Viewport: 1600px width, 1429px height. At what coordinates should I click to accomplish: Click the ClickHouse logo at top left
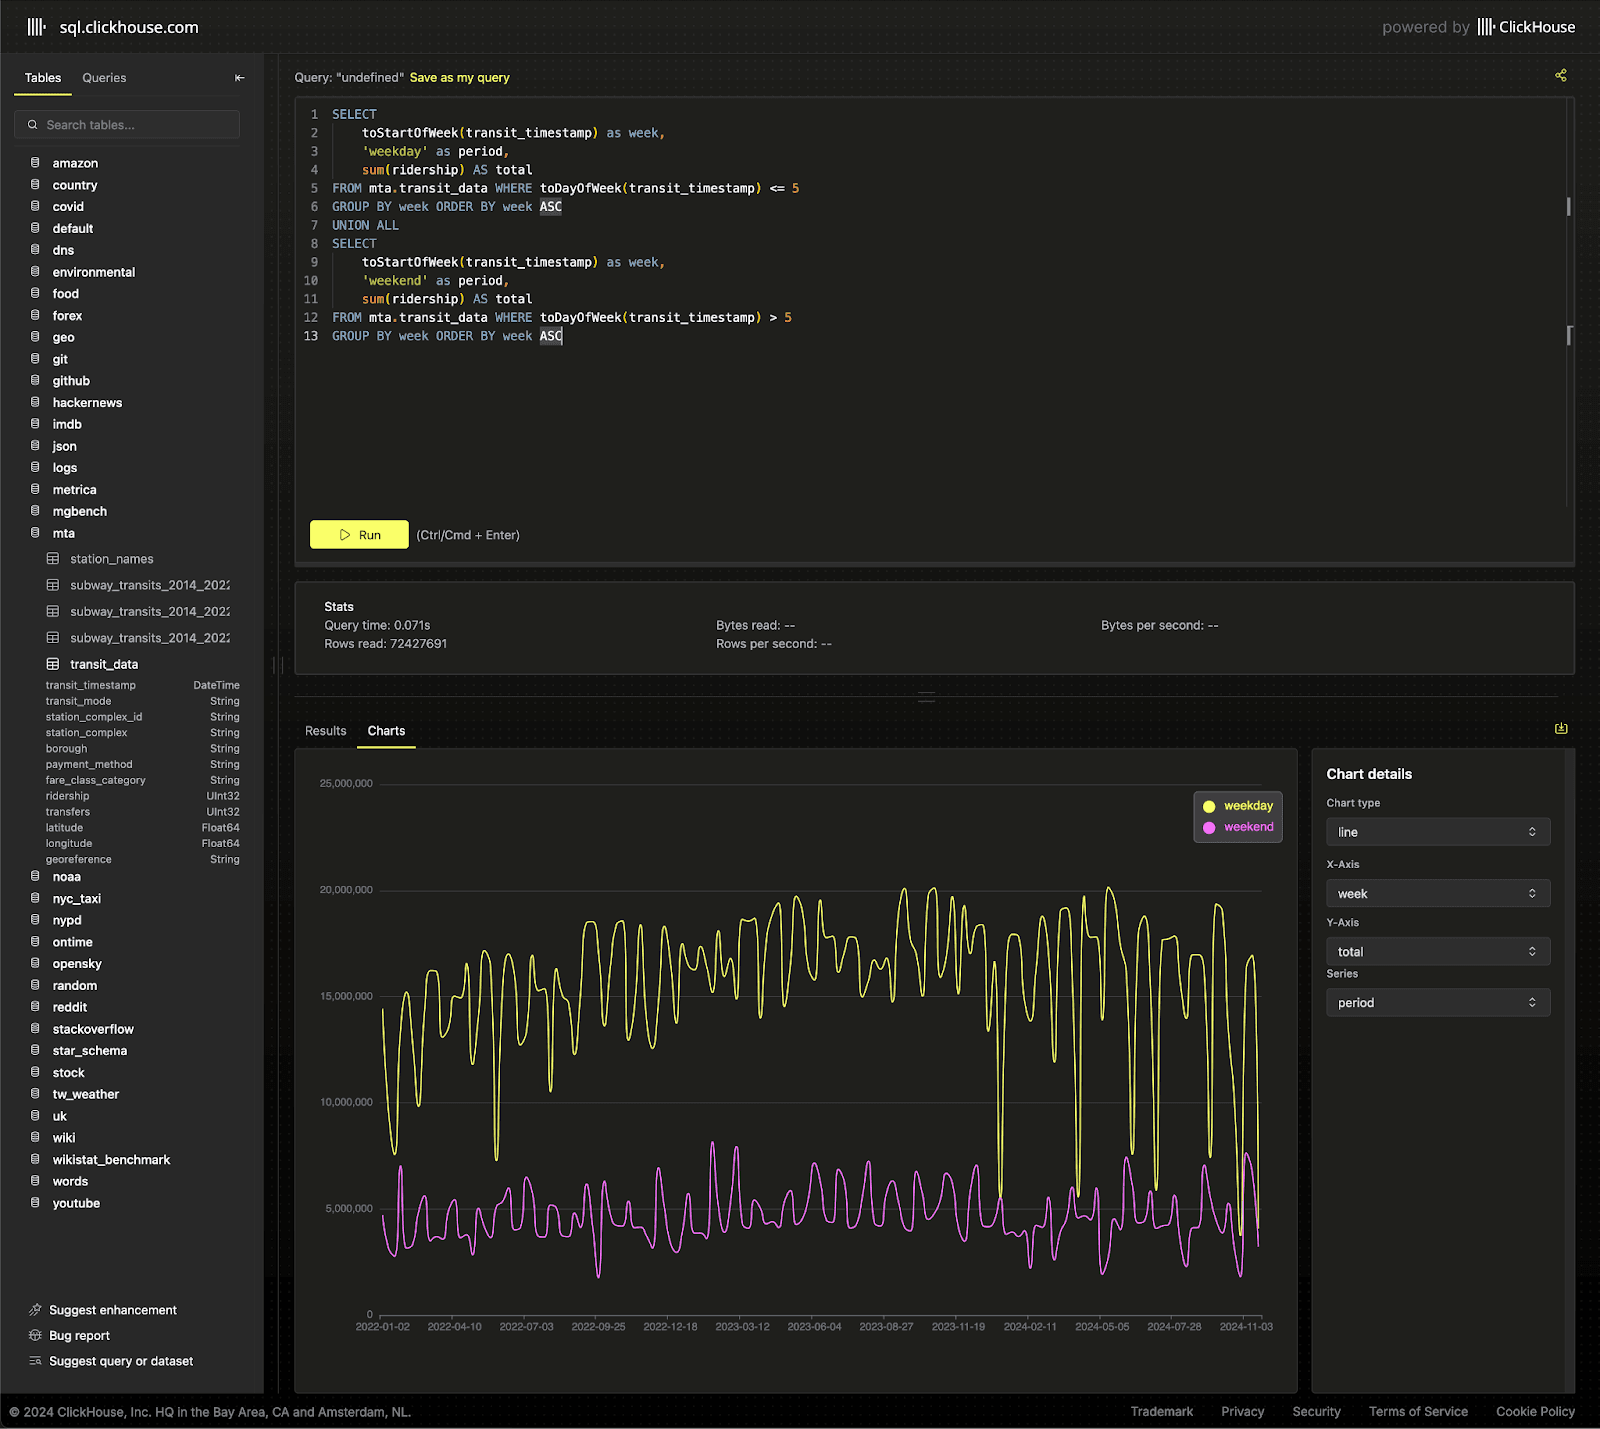(x=36, y=27)
